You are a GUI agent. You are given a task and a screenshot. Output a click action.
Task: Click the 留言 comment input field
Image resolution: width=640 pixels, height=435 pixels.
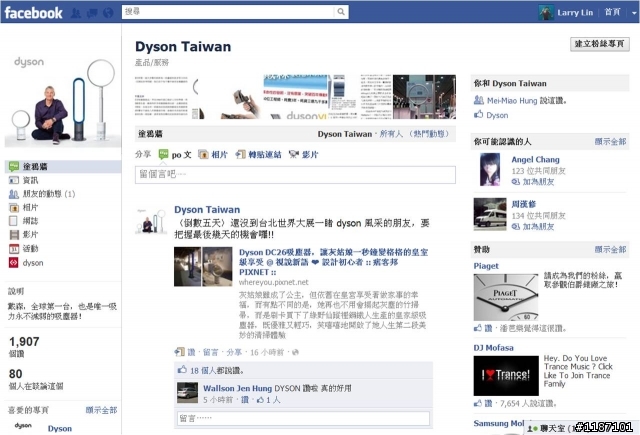click(x=303, y=418)
